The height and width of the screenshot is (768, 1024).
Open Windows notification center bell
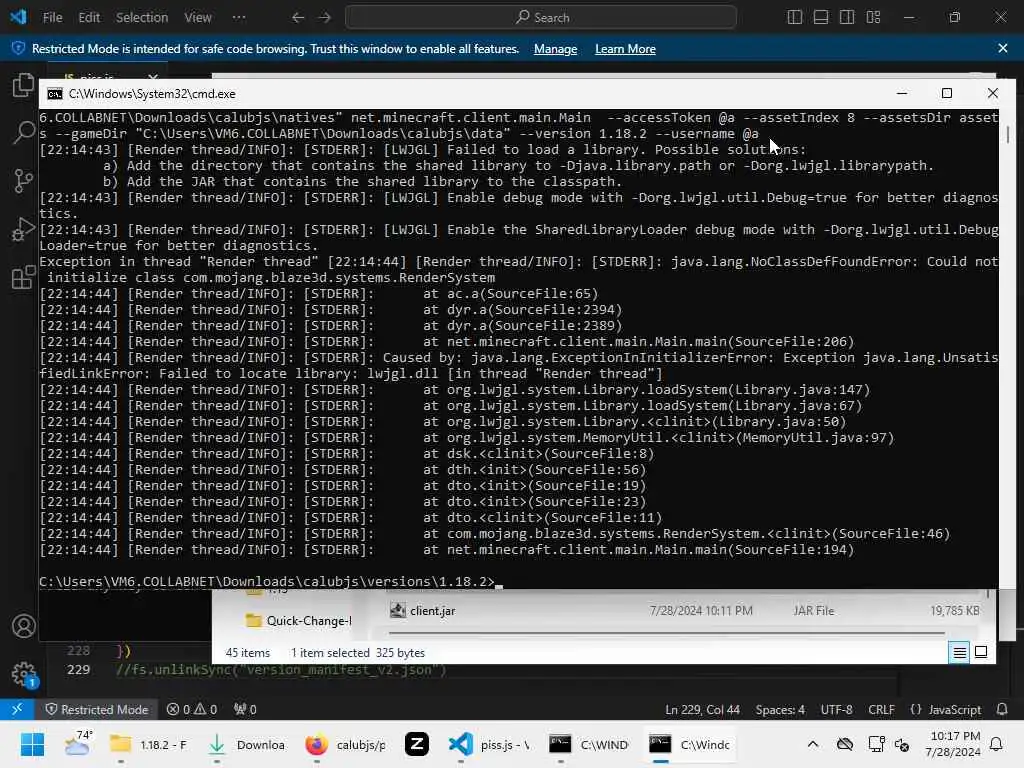997,744
